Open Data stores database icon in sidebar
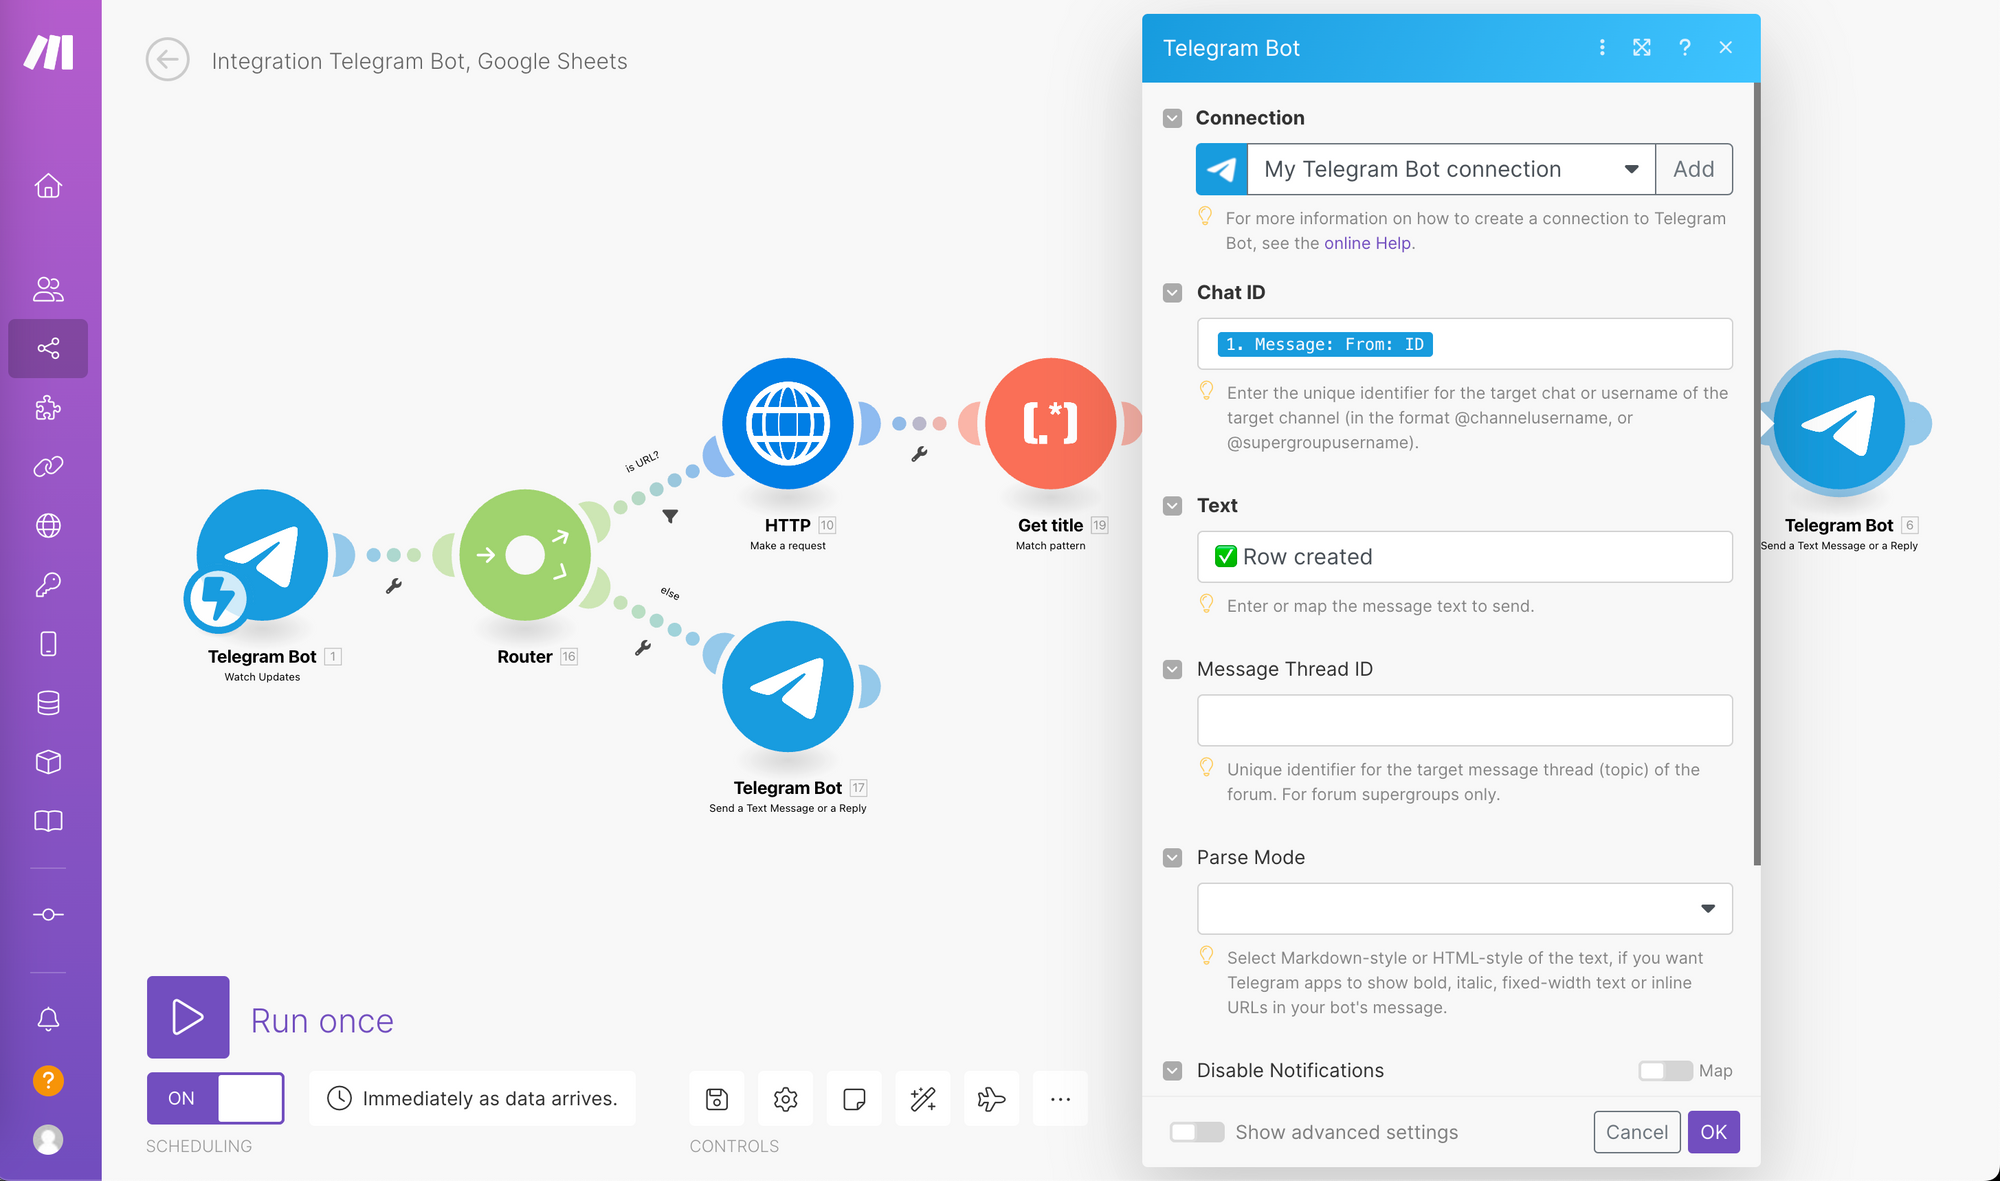The image size is (2000, 1181). [x=48, y=703]
